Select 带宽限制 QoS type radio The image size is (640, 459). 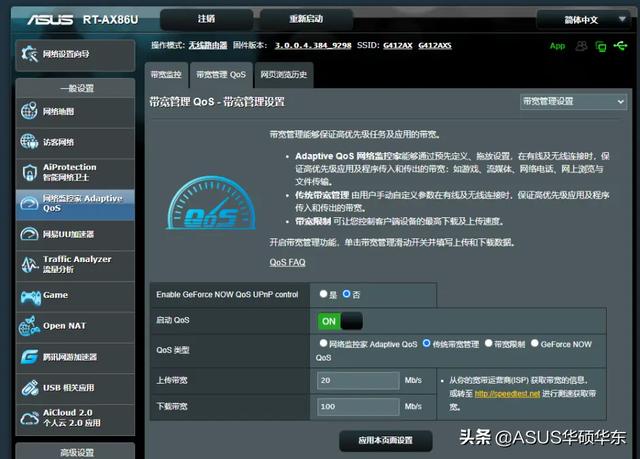(x=489, y=344)
